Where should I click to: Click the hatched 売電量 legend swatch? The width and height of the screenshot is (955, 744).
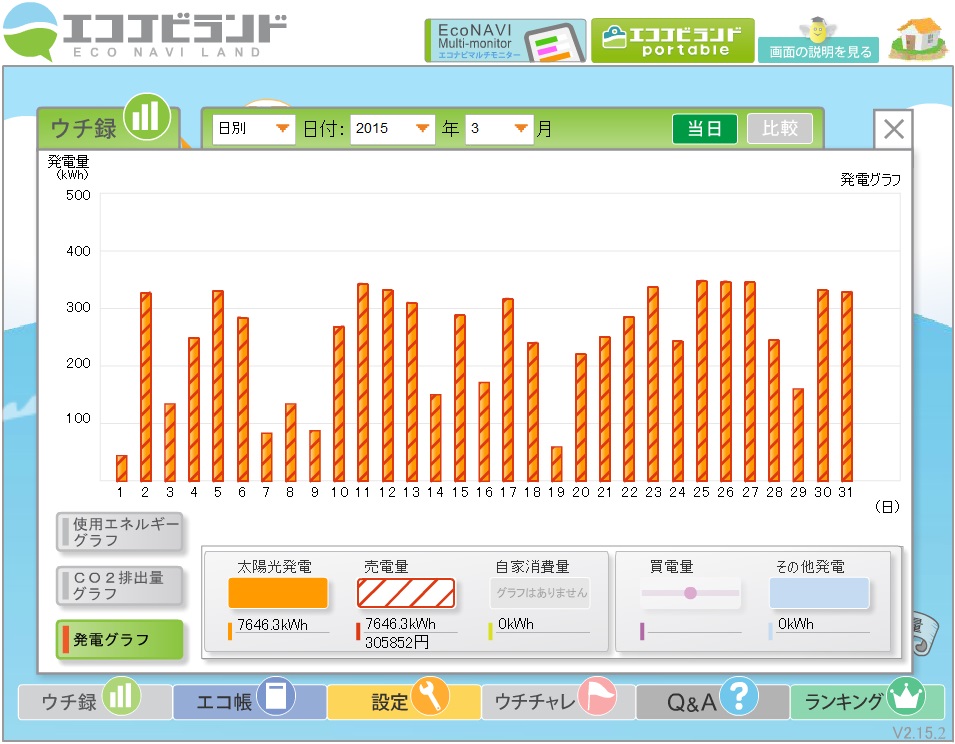406,593
